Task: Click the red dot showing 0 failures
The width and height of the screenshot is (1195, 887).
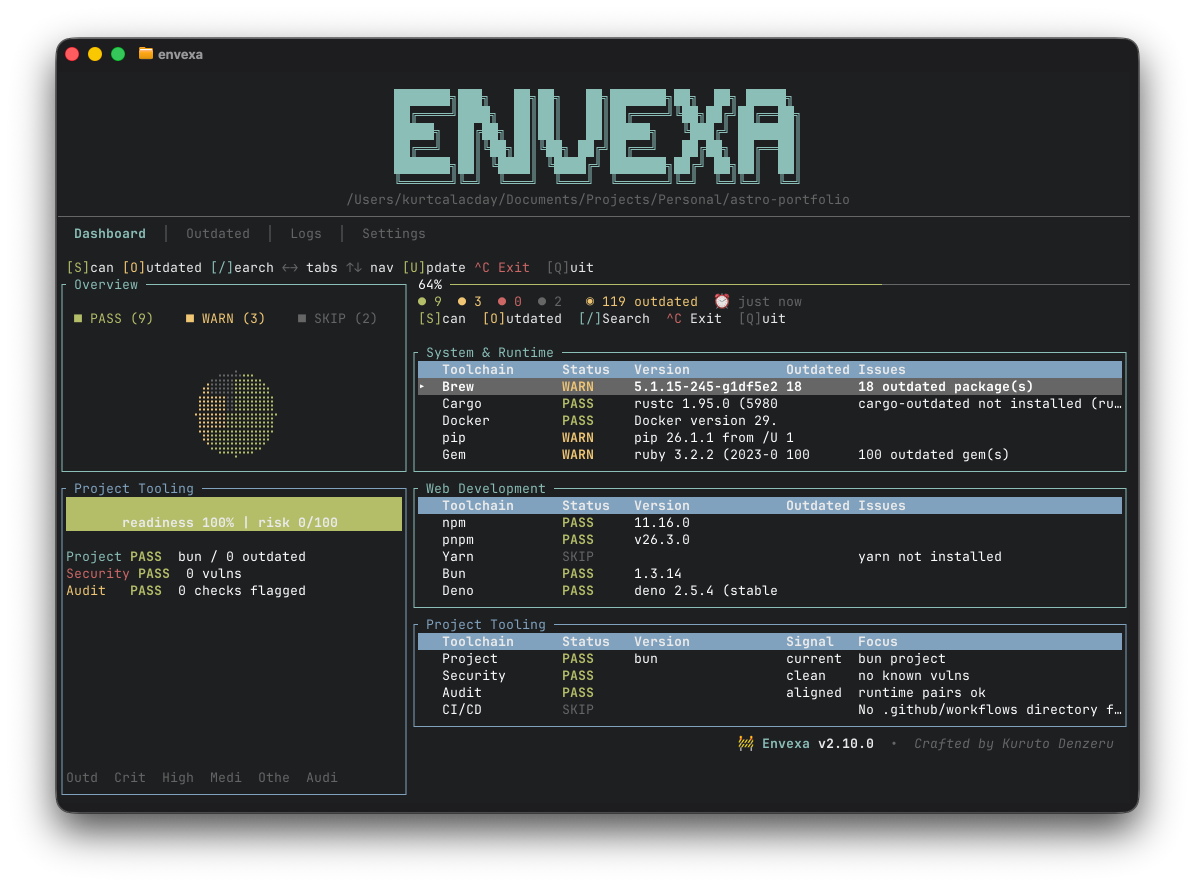Action: tap(501, 302)
